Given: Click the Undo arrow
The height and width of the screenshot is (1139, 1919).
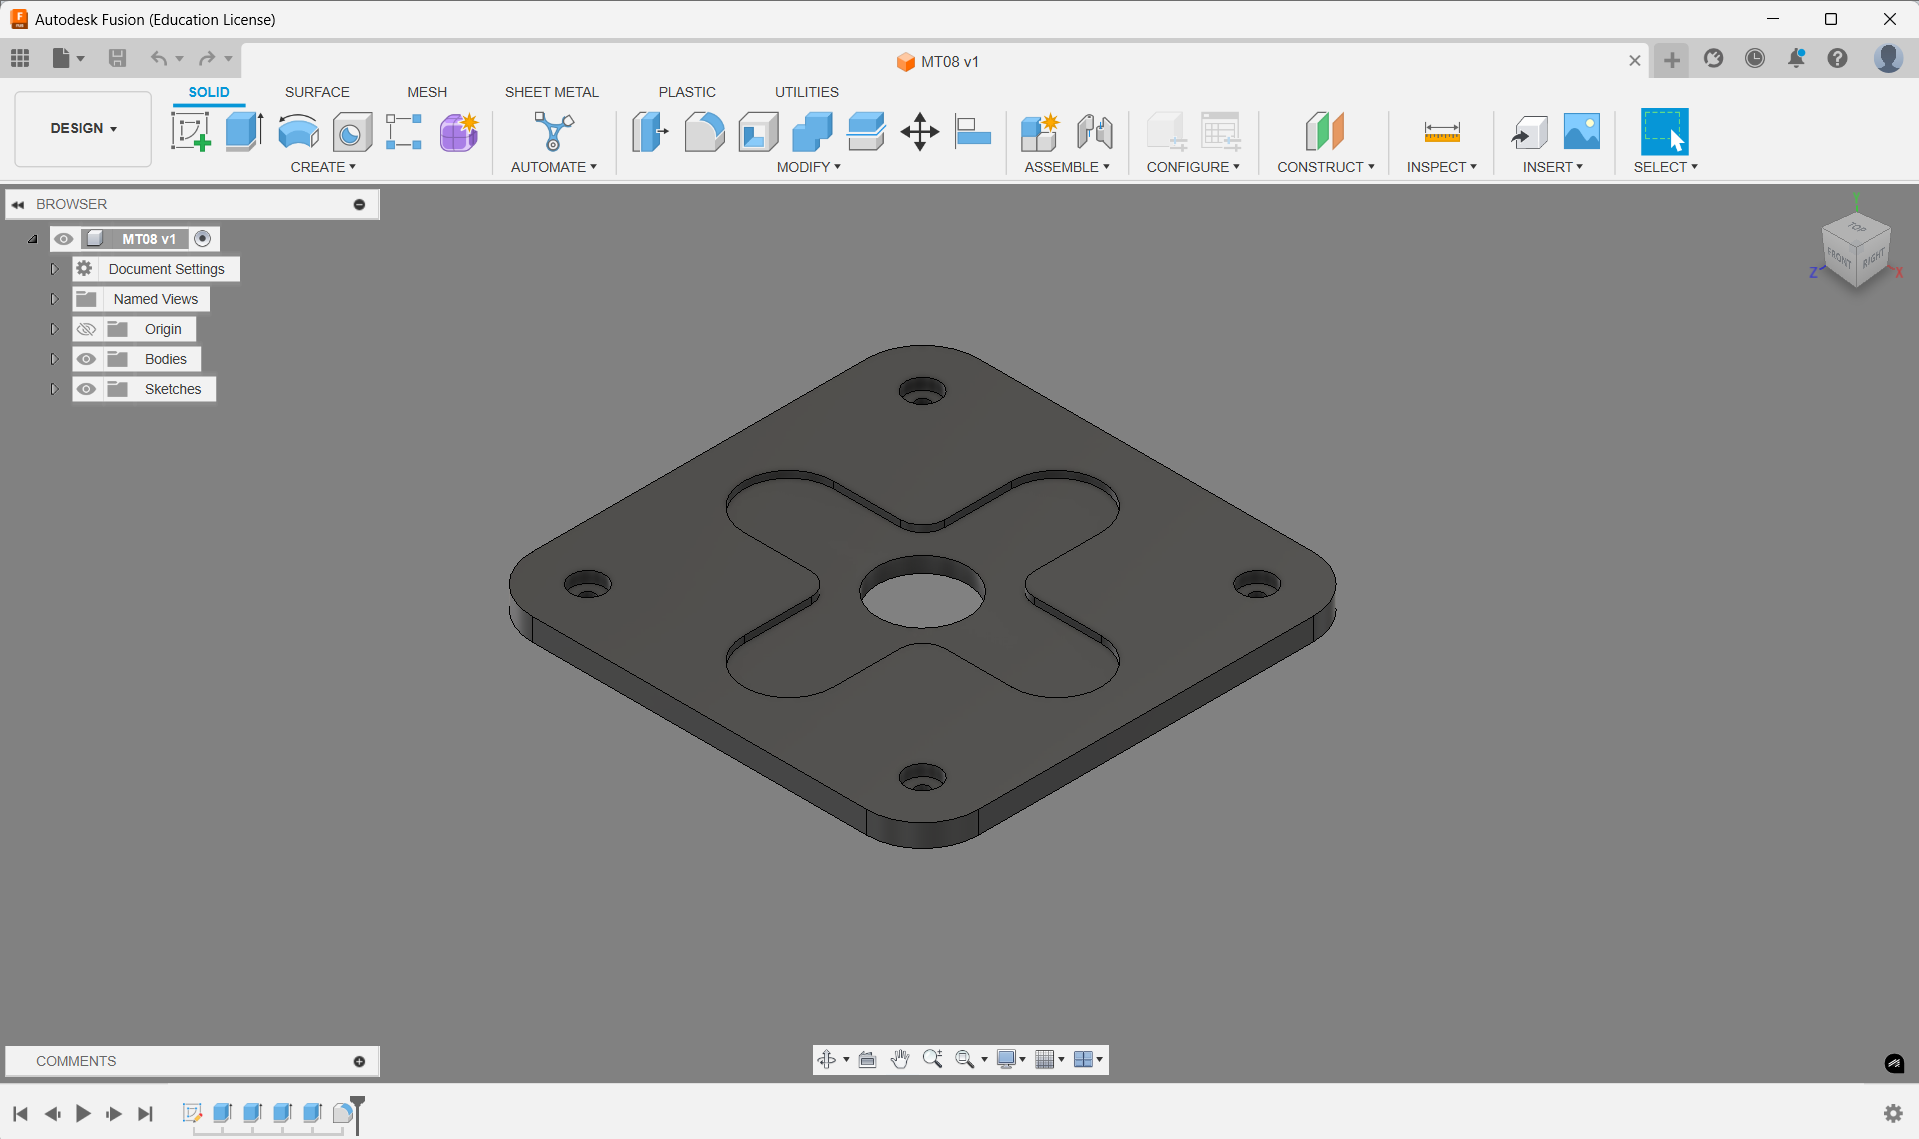Looking at the screenshot, I should pyautogui.click(x=158, y=58).
